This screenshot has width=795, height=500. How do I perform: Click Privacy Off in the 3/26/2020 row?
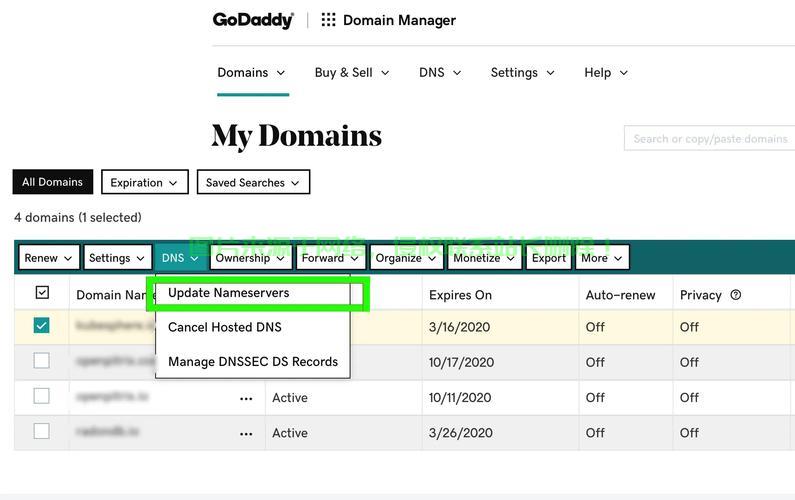click(x=689, y=433)
